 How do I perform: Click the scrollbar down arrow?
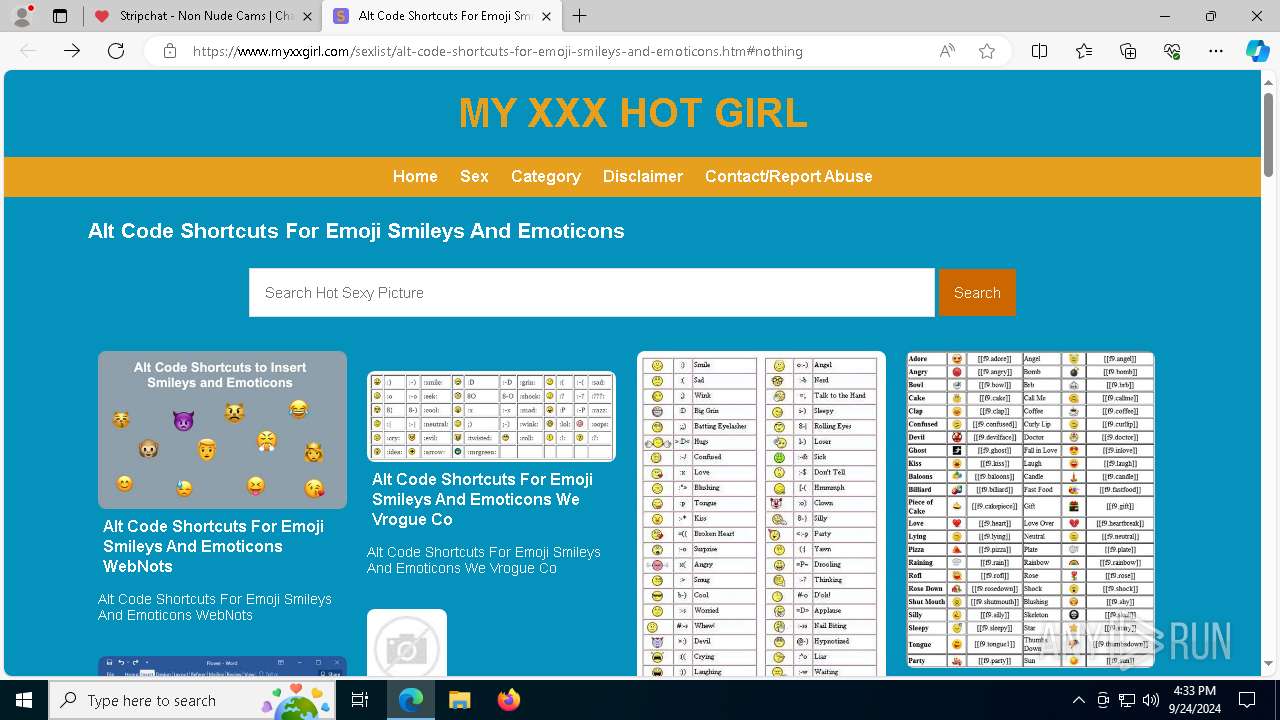(x=1269, y=664)
